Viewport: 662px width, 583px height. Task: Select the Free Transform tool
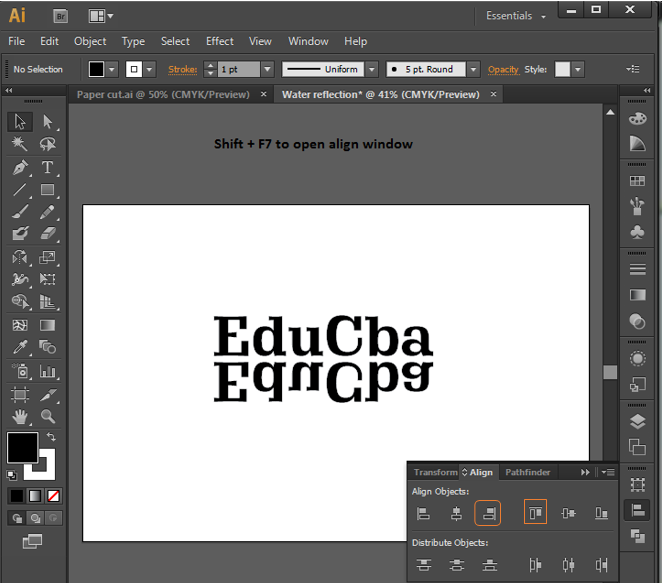[48, 279]
